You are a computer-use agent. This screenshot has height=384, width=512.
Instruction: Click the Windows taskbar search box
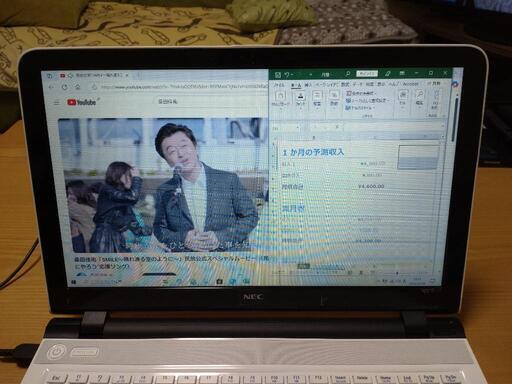click(x=103, y=282)
